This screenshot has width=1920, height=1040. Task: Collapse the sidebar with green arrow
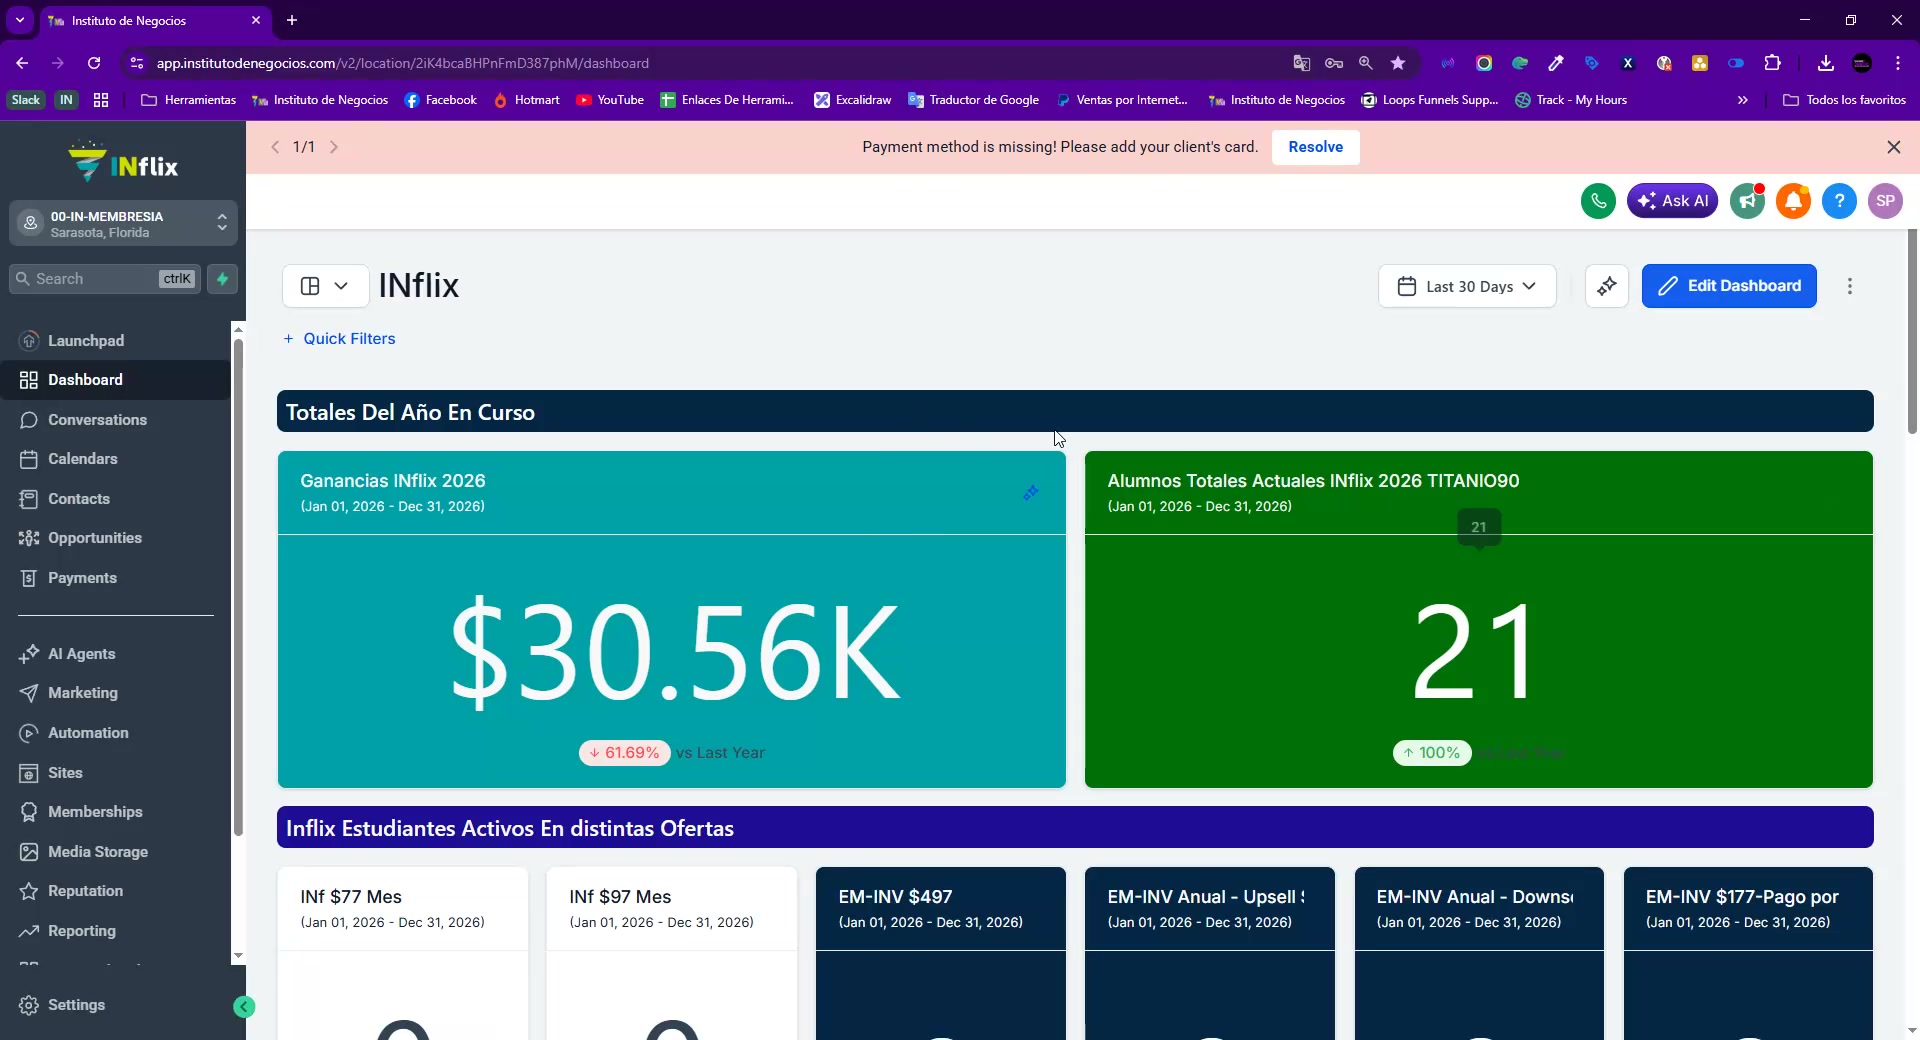pyautogui.click(x=244, y=1007)
